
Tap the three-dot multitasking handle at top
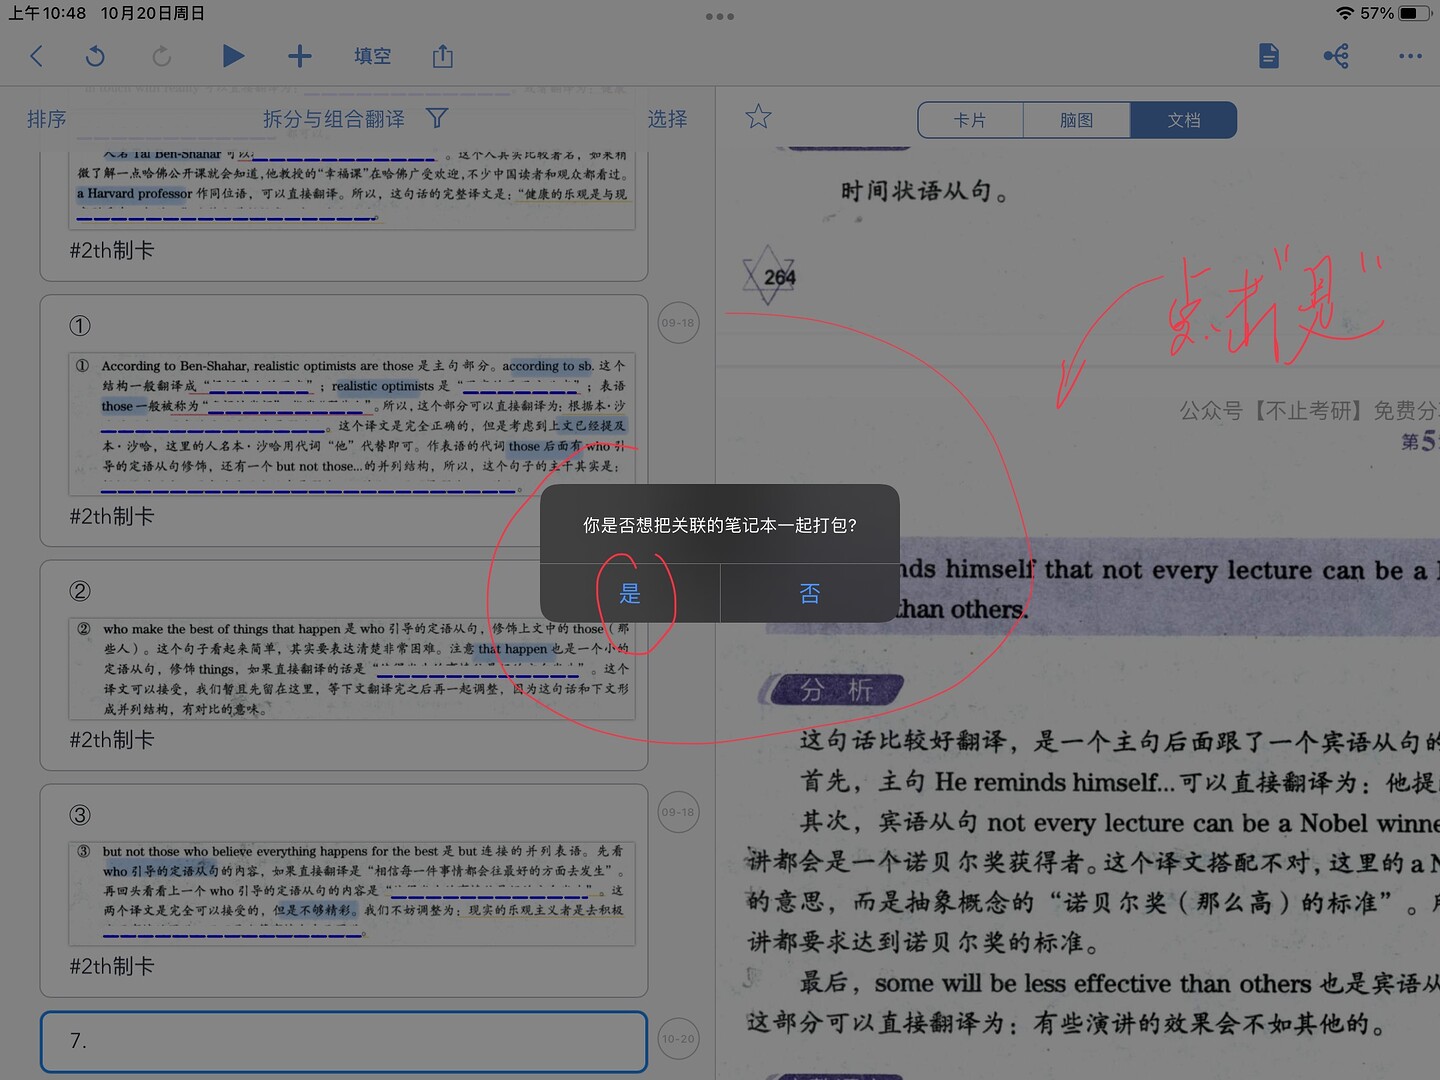pyautogui.click(x=720, y=16)
